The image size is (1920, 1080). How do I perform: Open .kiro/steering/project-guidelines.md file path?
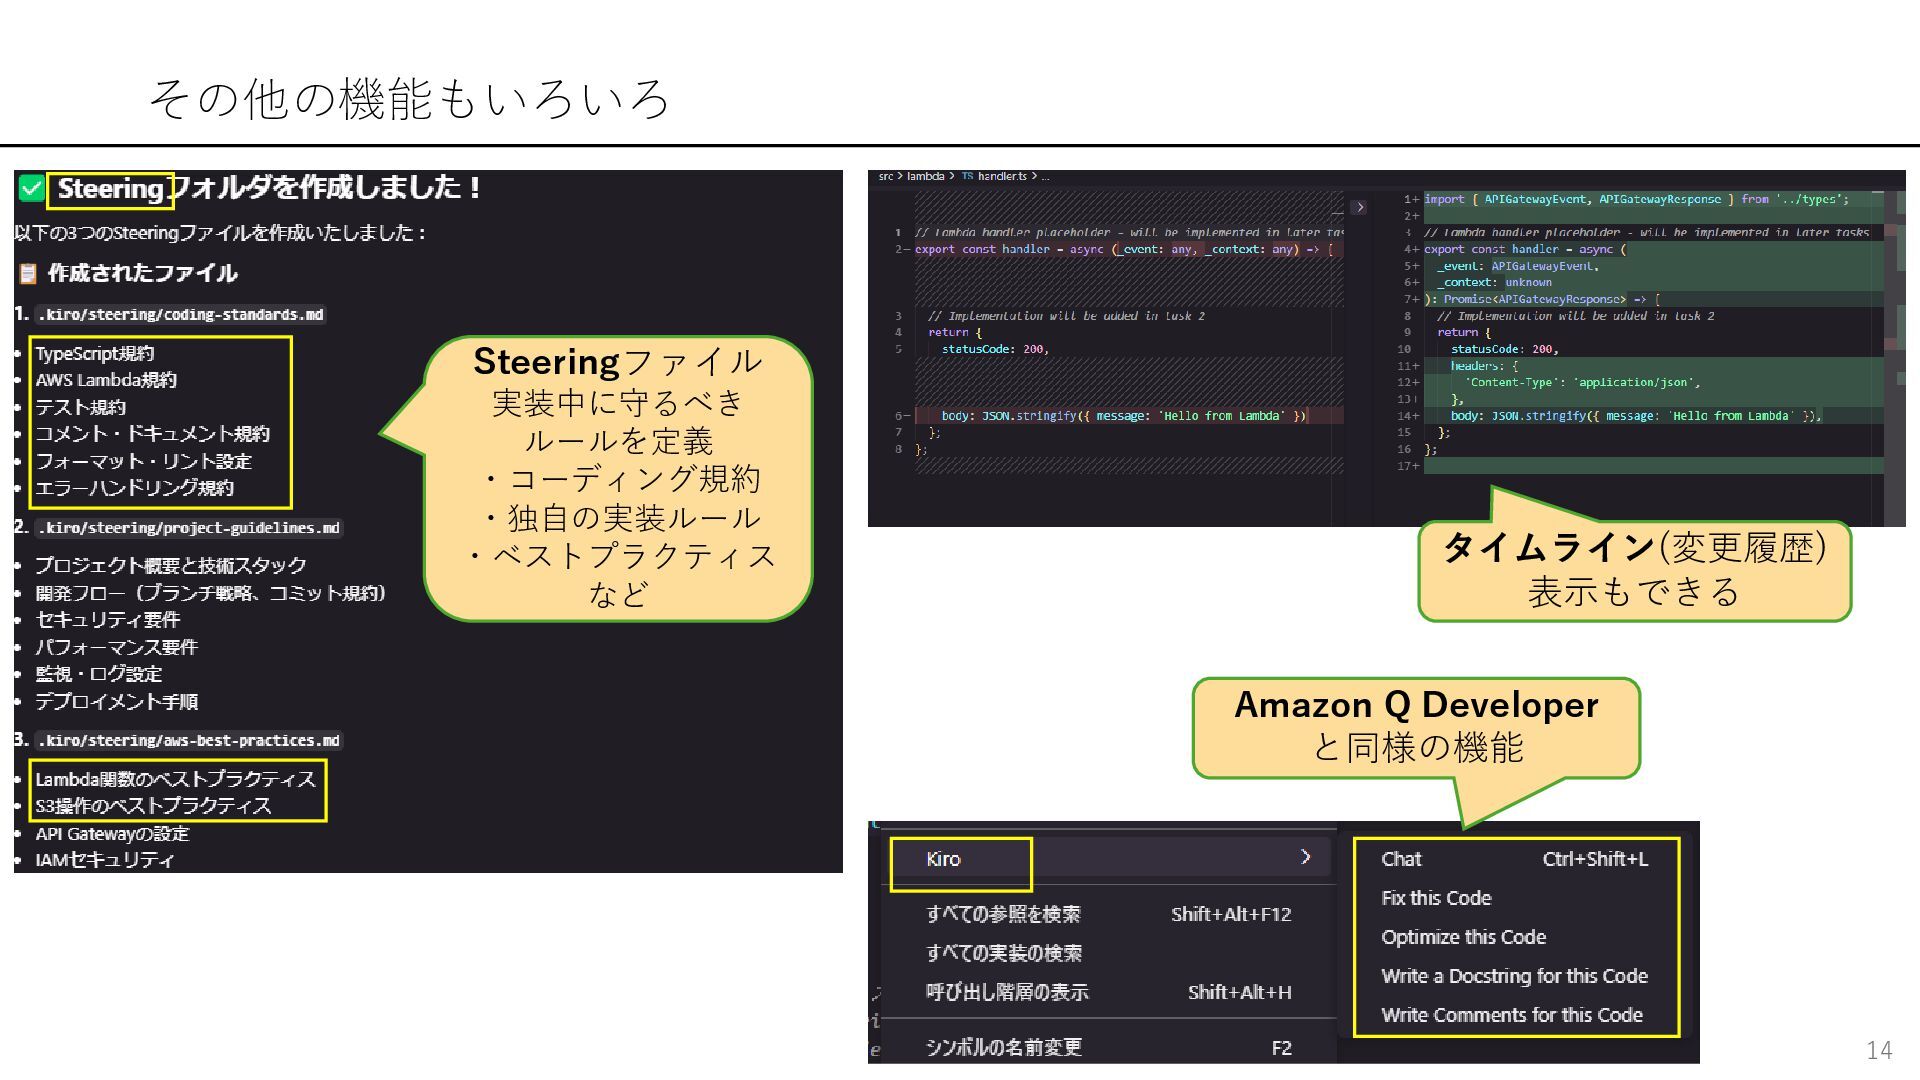coord(189,528)
